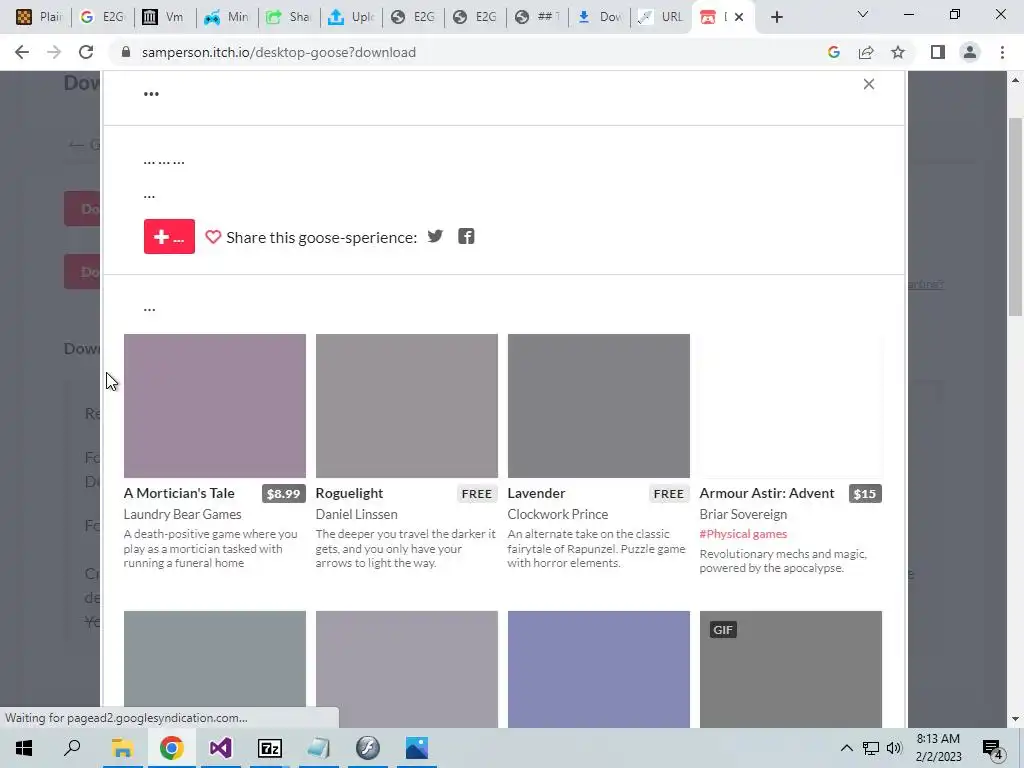The width and height of the screenshot is (1024, 768).
Task: Visit Laundry Bear Games author page
Action: coord(182,514)
